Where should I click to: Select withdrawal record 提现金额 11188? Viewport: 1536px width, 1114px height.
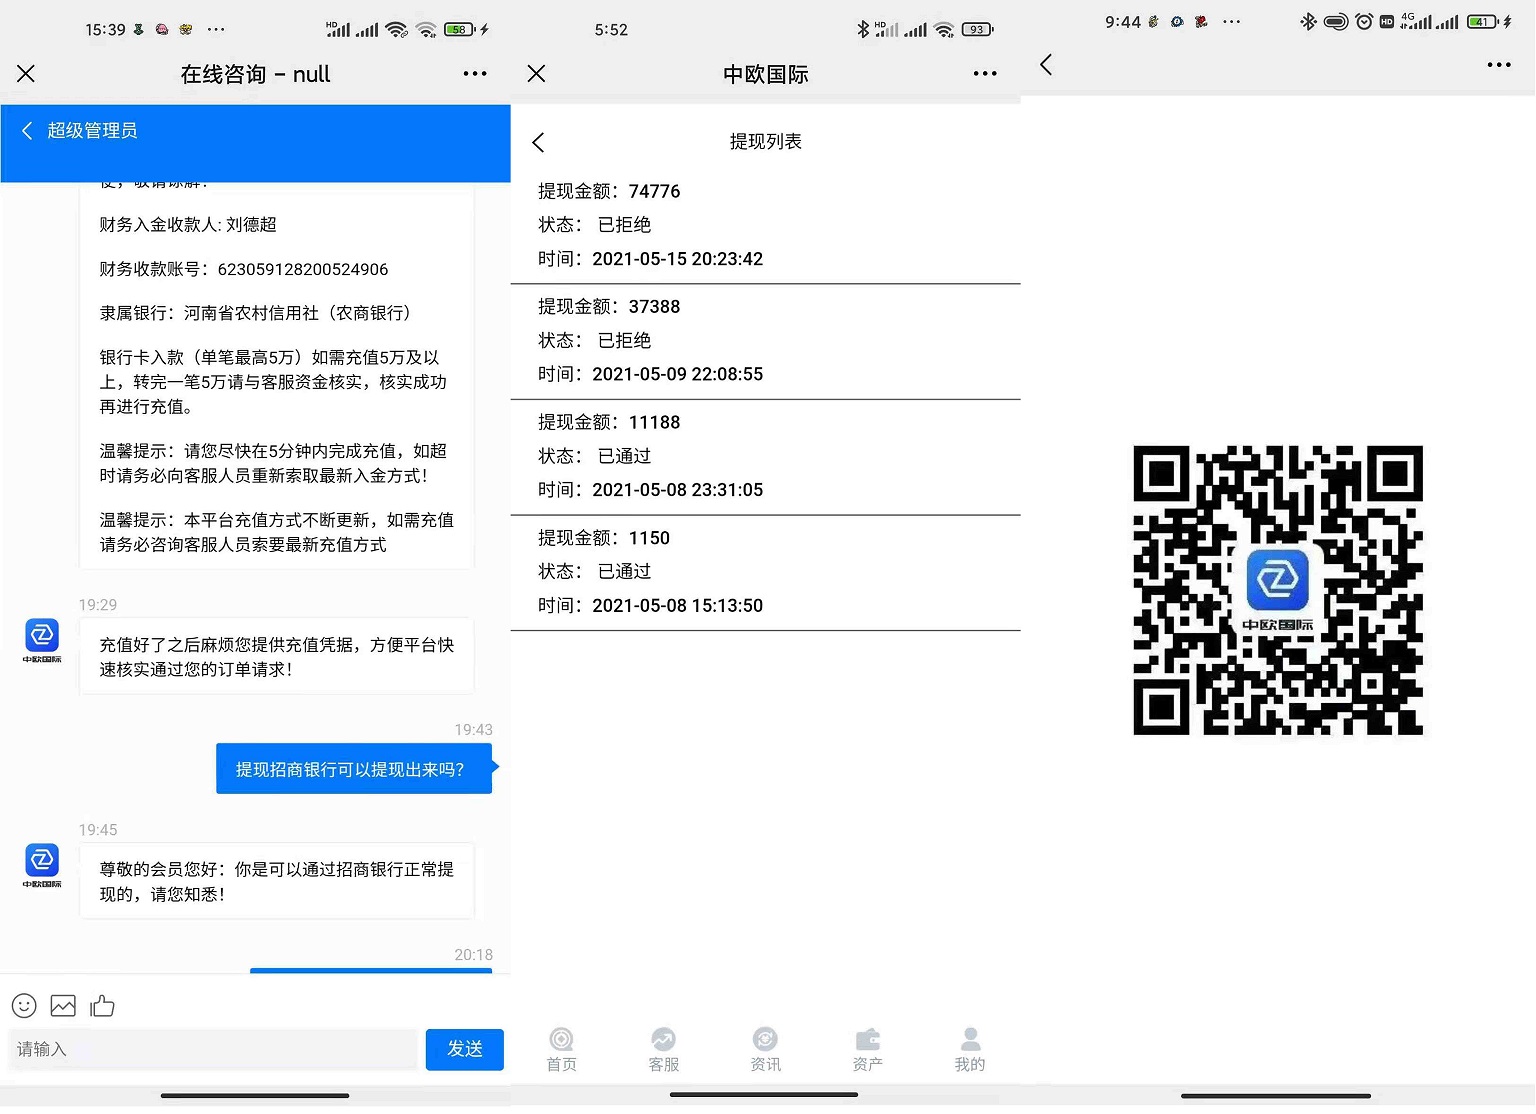coord(766,457)
